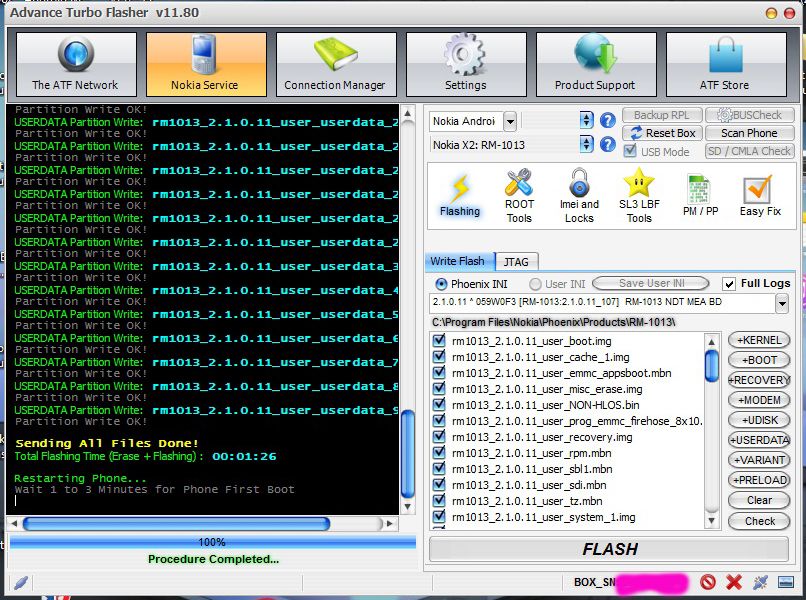
Task: Open ROOT Tools
Action: point(519,194)
